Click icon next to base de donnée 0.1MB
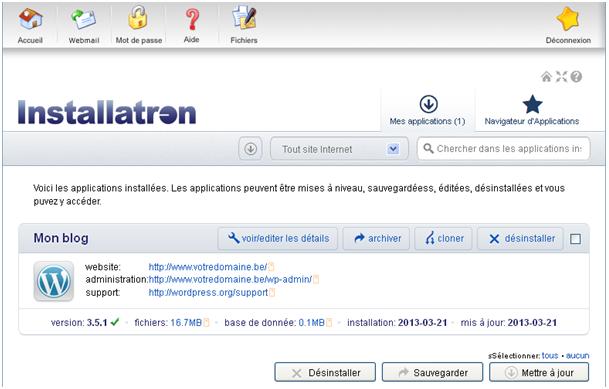 pos(329,323)
